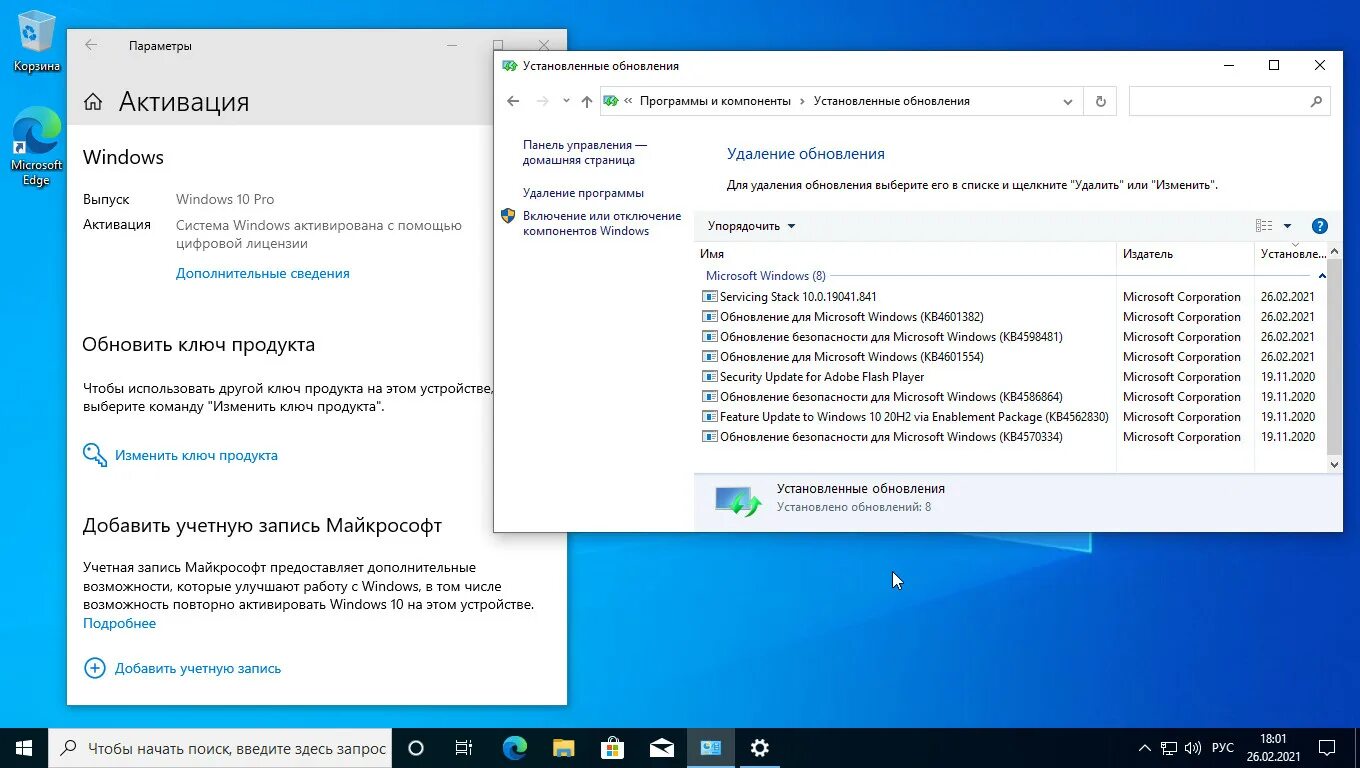Screen dimensions: 1360x768
Task: Click the network icon in system tray
Action: click(x=1169, y=748)
